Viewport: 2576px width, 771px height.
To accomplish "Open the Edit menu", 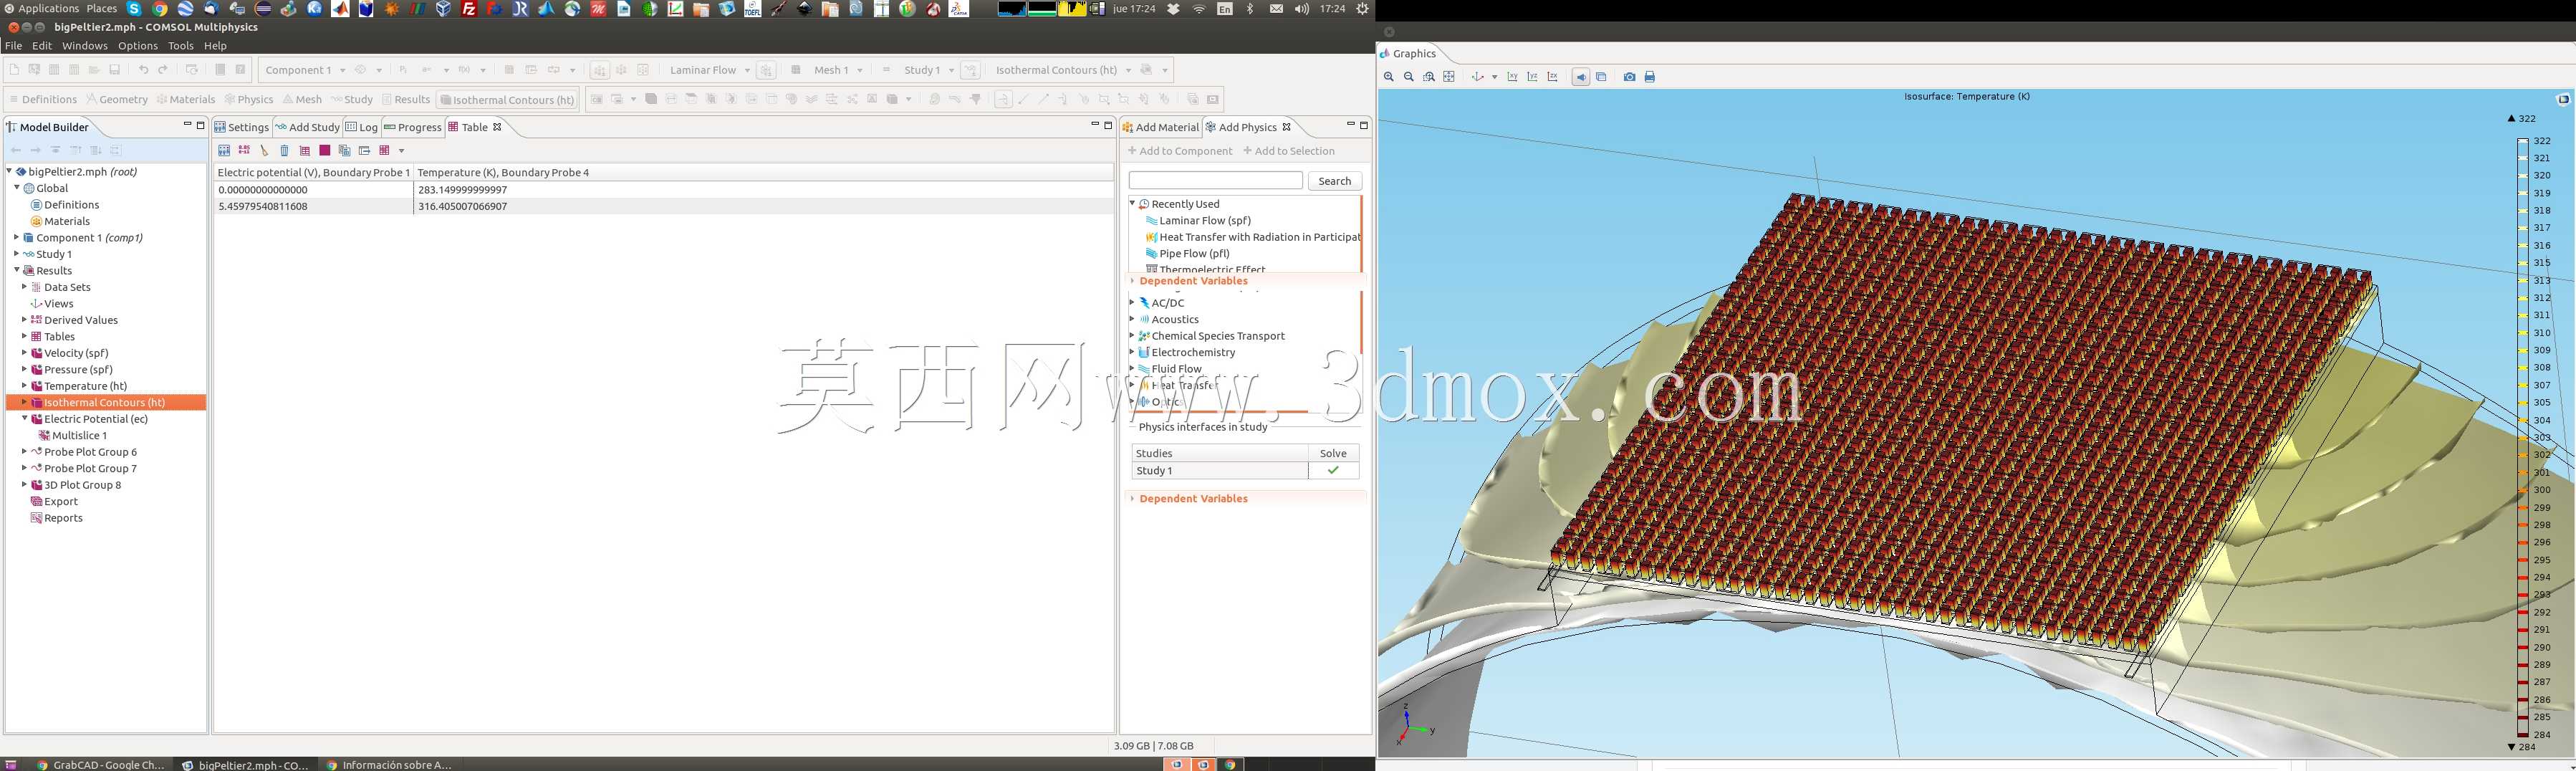I will (x=42, y=46).
